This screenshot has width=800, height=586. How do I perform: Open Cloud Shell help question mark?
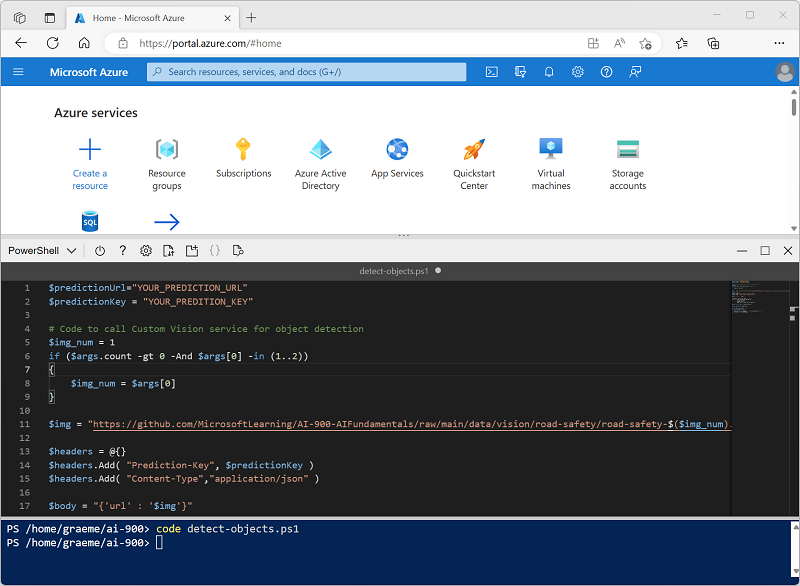(x=122, y=250)
